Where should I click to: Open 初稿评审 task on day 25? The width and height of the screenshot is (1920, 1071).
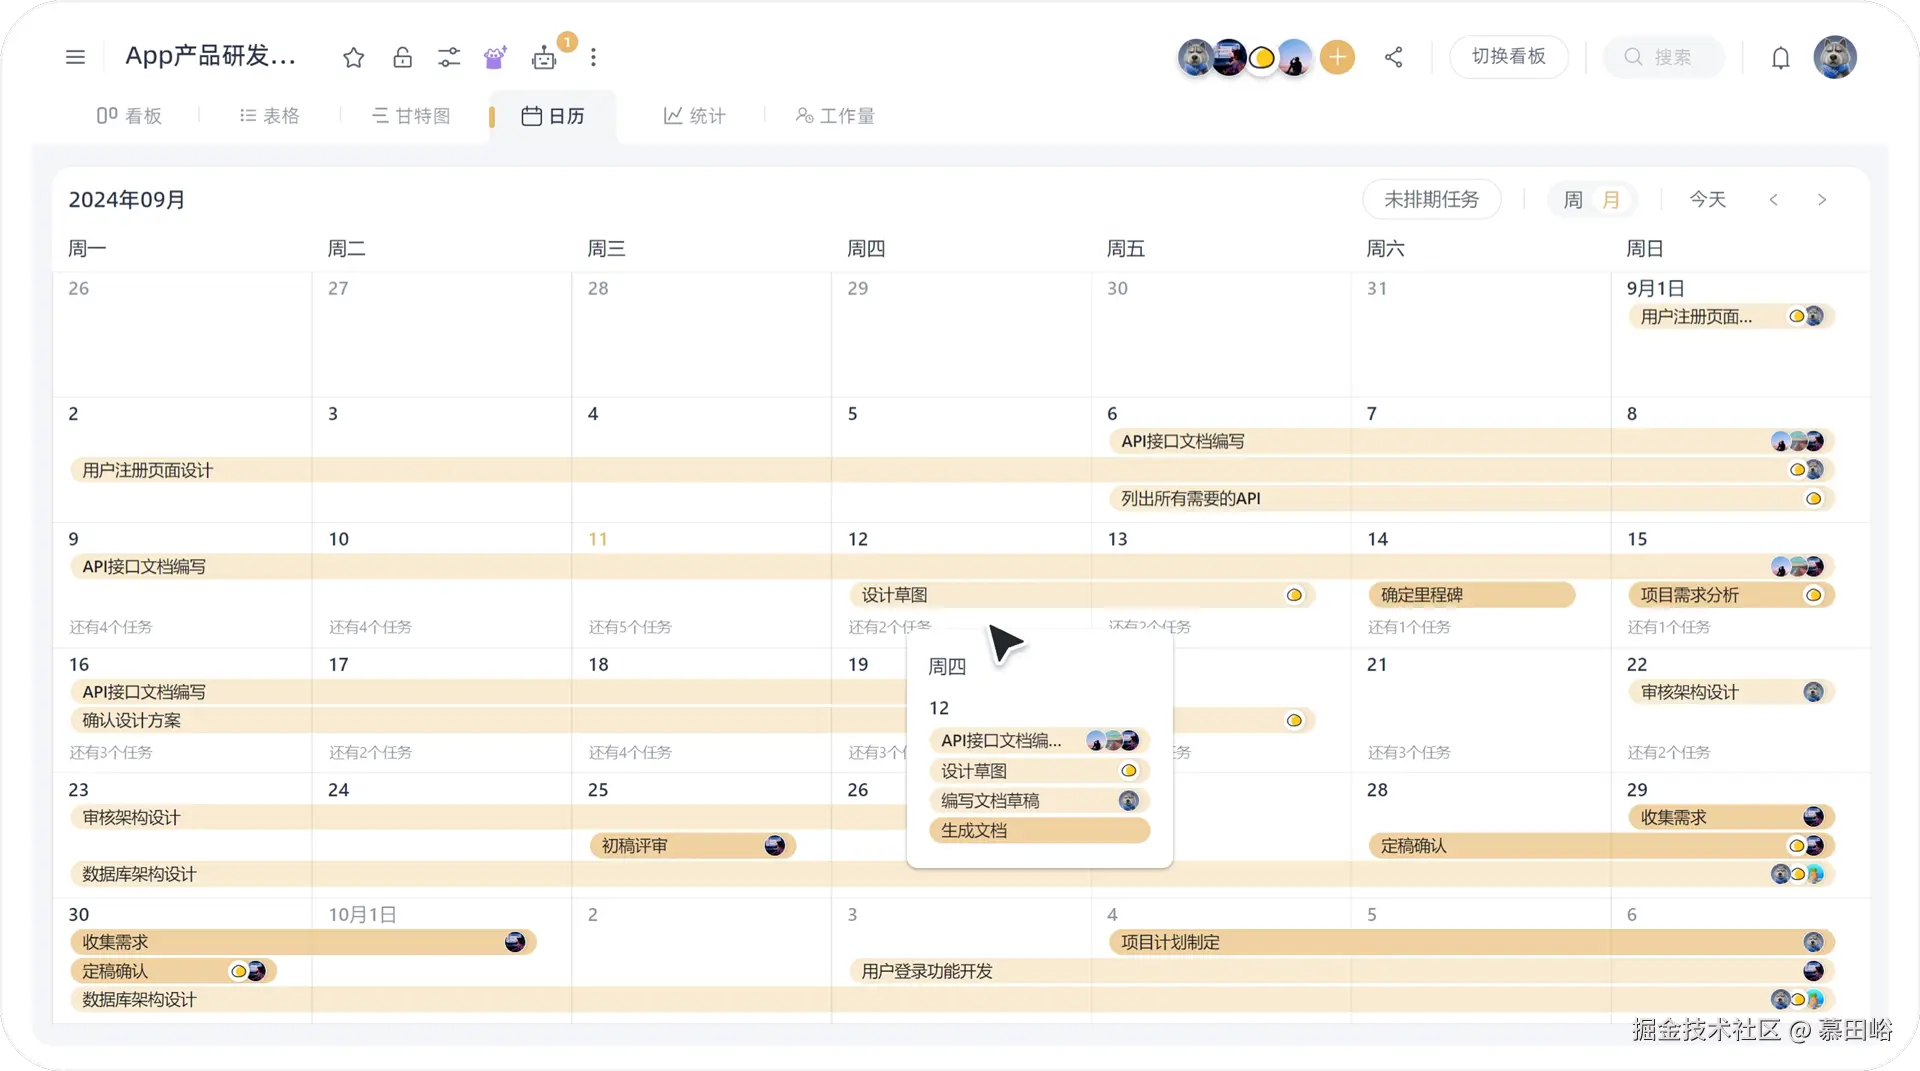click(692, 846)
